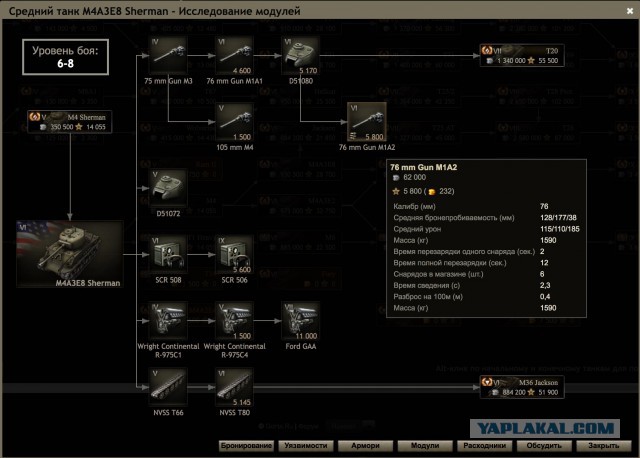This screenshot has width=640, height=458.
Task: Click the Снарядов в магазине (шт.) label
Action: (x=438, y=274)
